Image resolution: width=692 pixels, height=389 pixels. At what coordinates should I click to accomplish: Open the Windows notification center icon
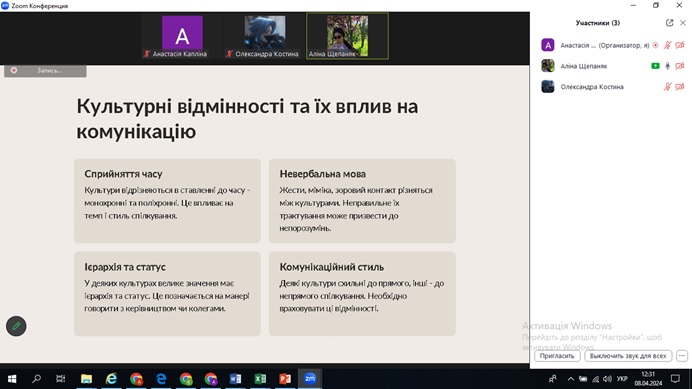[x=675, y=379]
